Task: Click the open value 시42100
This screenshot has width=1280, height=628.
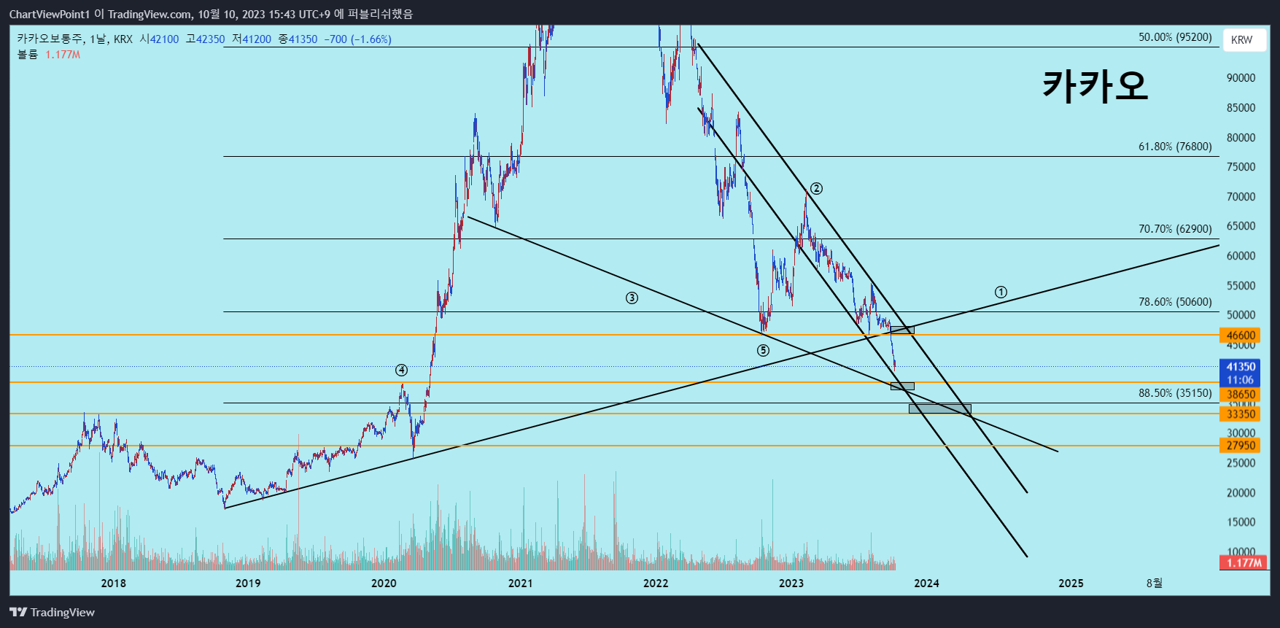Action: click(158, 39)
